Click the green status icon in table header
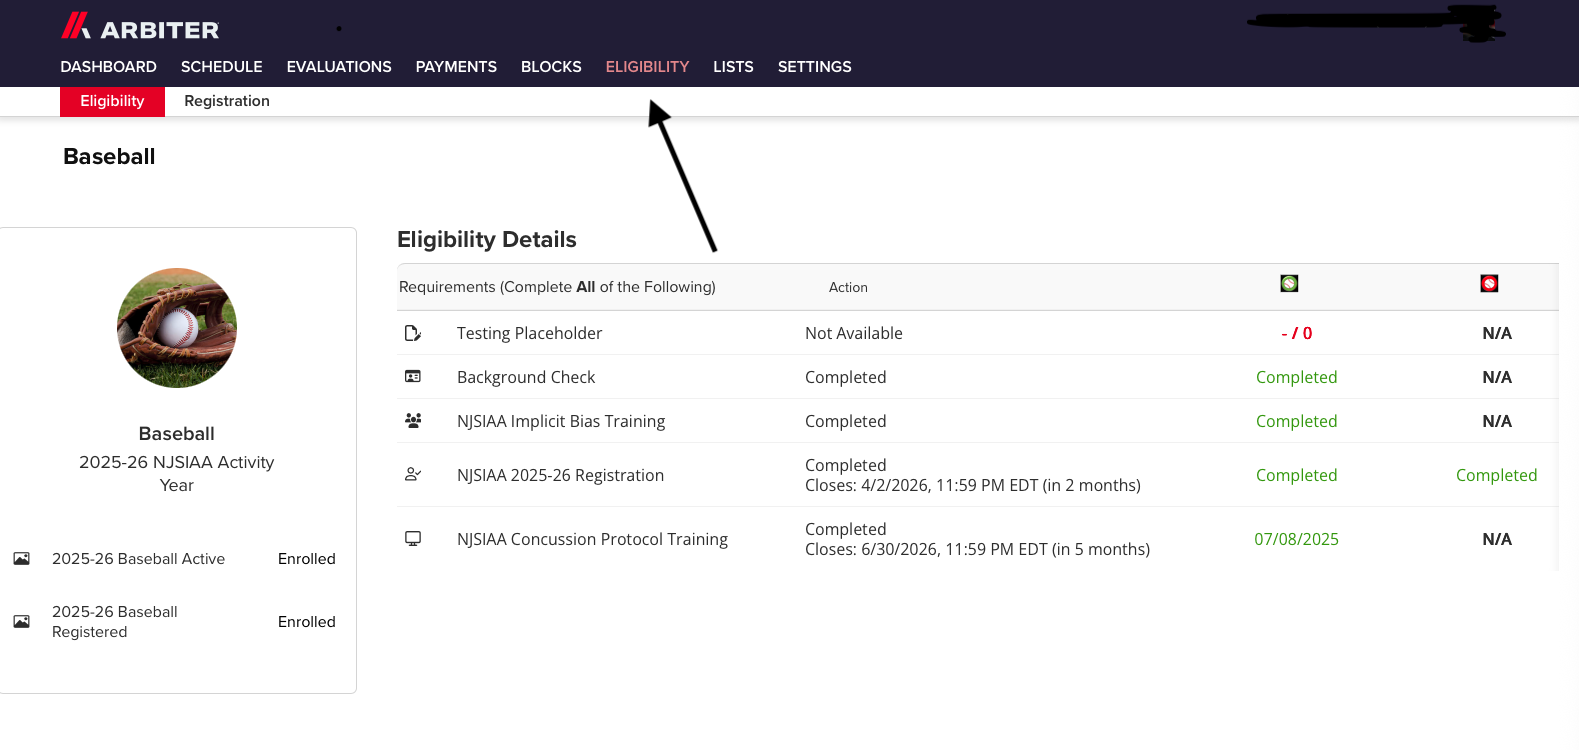Viewport: 1579px width, 750px height. point(1289,284)
